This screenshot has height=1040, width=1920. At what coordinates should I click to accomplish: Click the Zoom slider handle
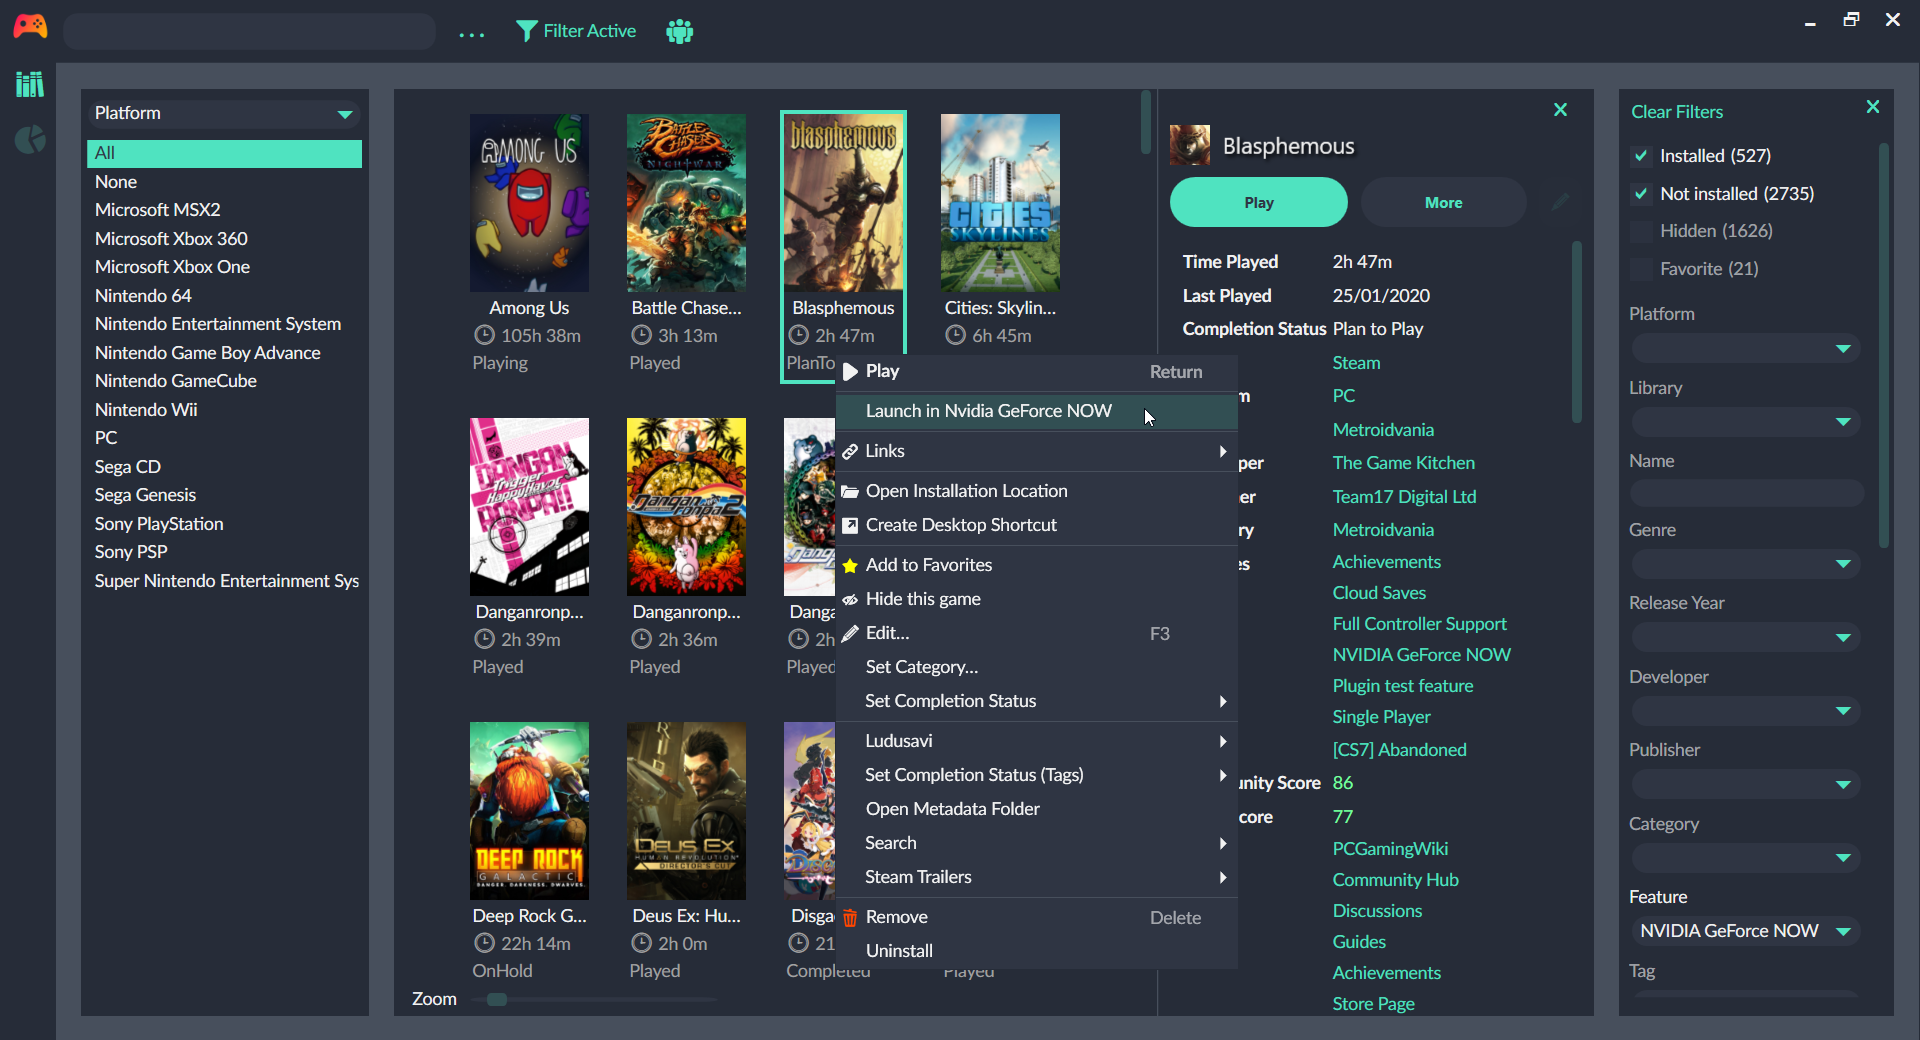[x=497, y=999]
